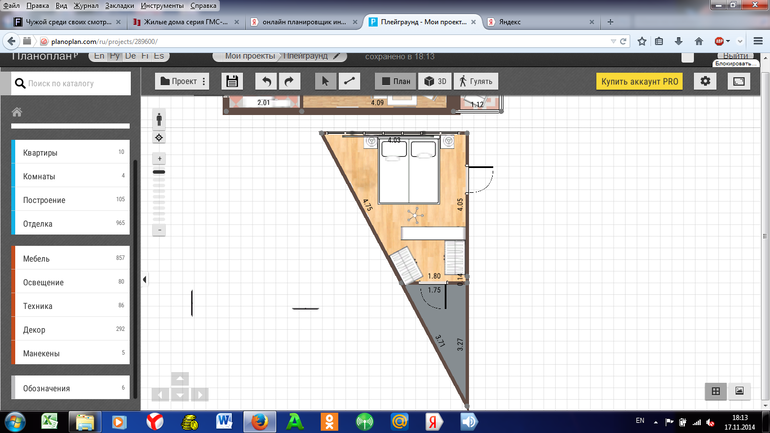Select the wall drawing line tool
The height and width of the screenshot is (433, 770).
[349, 81]
